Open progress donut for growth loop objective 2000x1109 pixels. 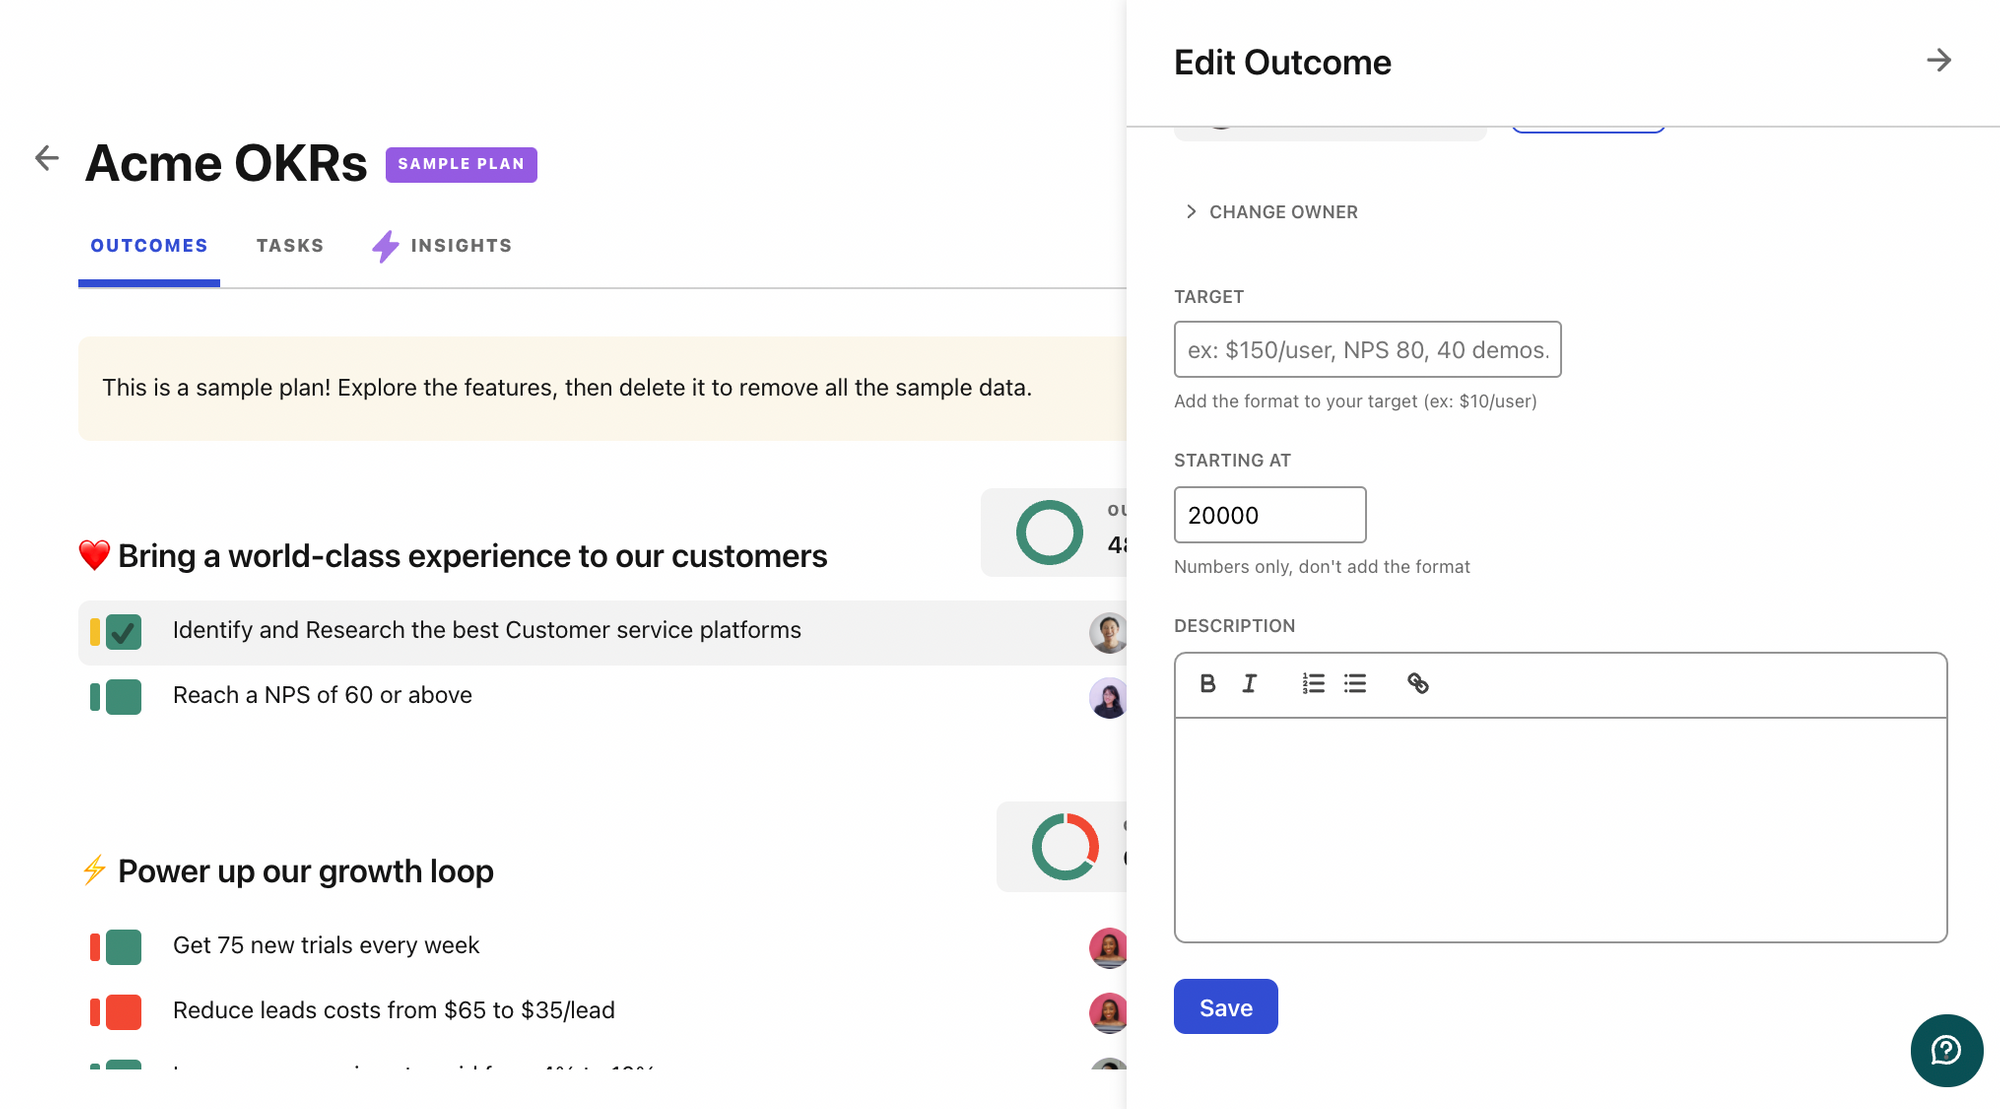(x=1065, y=847)
